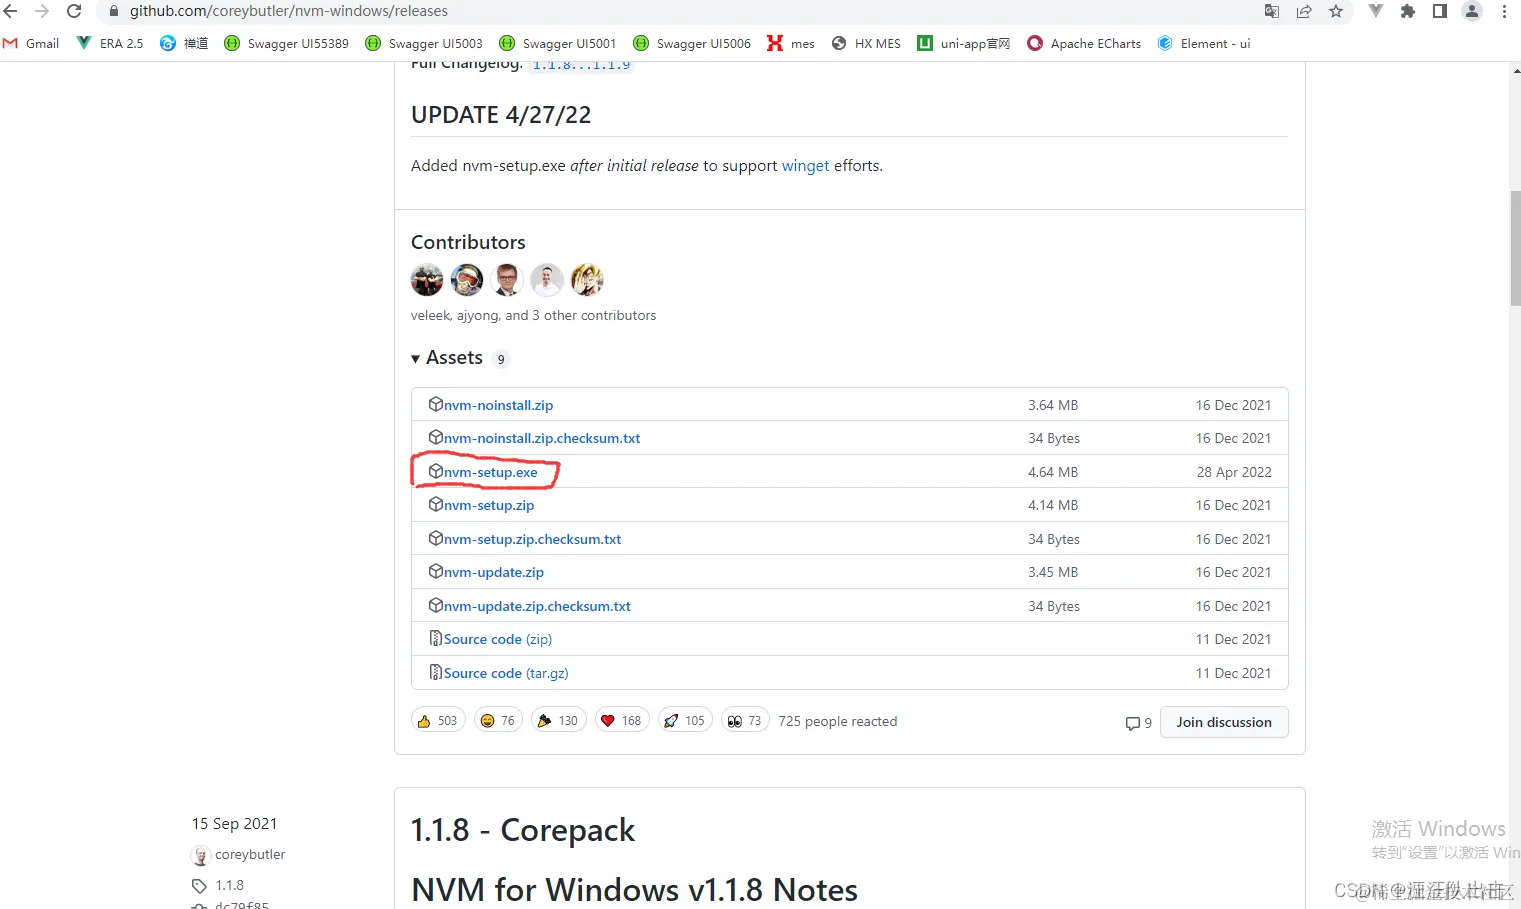Click the browser forward arrow

pos(42,11)
